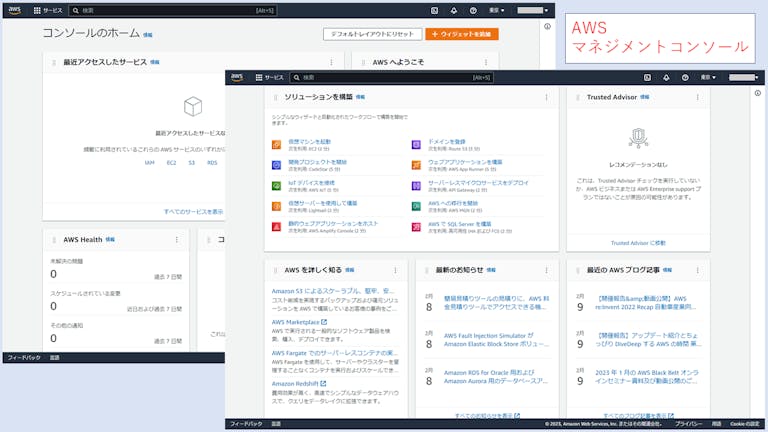Screen dimensions: 768x432
Task: Open menu for latest announcements widget
Action: [547, 270]
